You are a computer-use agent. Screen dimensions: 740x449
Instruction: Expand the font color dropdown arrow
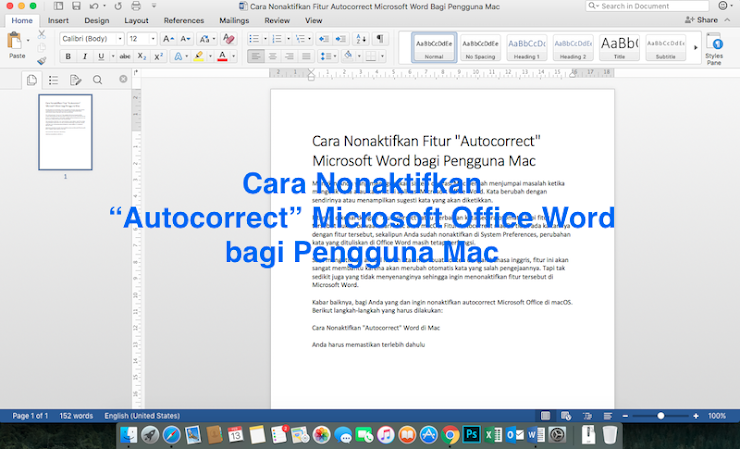point(233,56)
